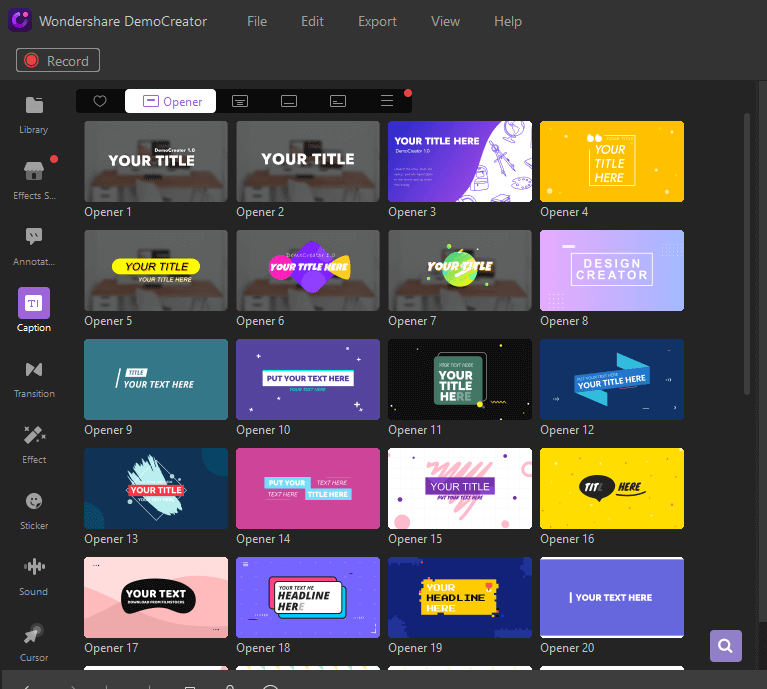Image resolution: width=767 pixels, height=689 pixels.
Task: Open the Annotation panel
Action: coord(34,247)
